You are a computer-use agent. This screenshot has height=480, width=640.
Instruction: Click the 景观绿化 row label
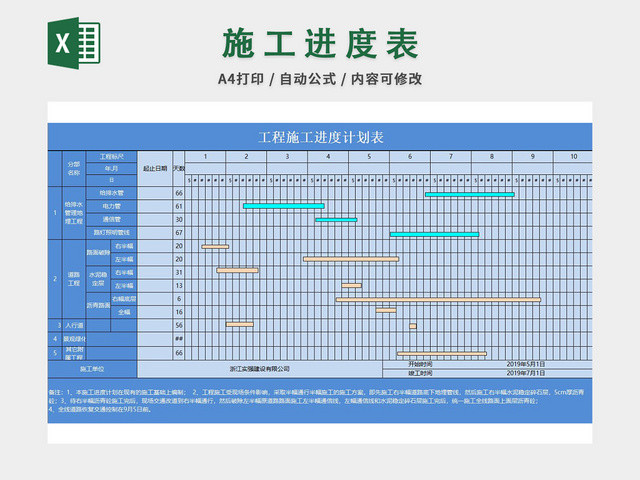pyautogui.click(x=74, y=339)
